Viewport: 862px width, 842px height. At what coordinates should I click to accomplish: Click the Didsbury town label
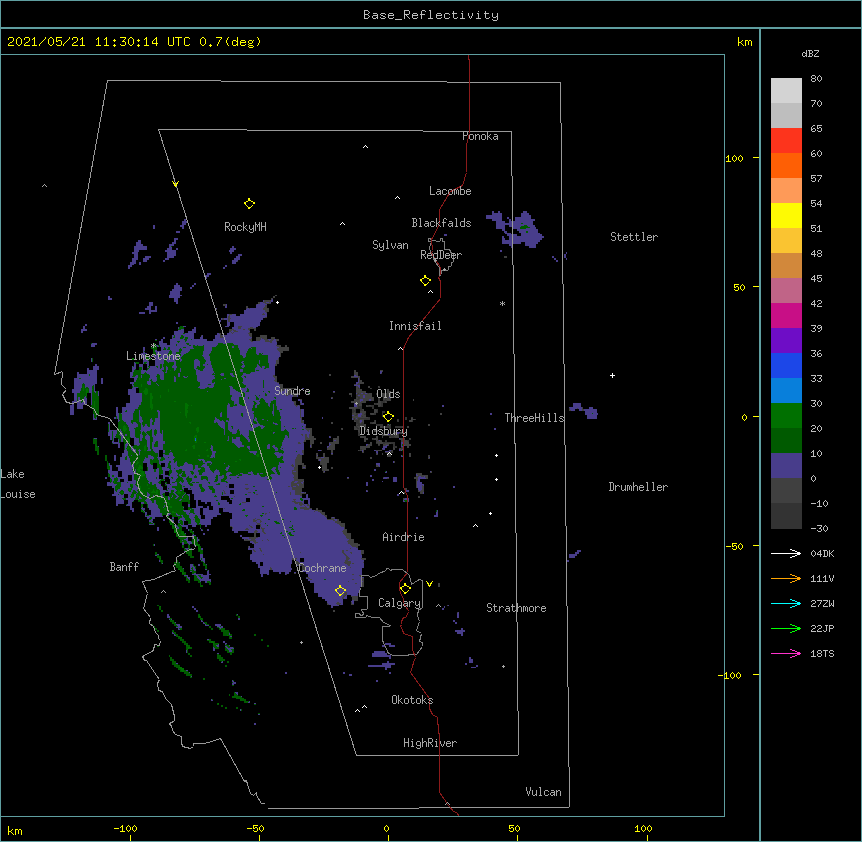pos(384,431)
